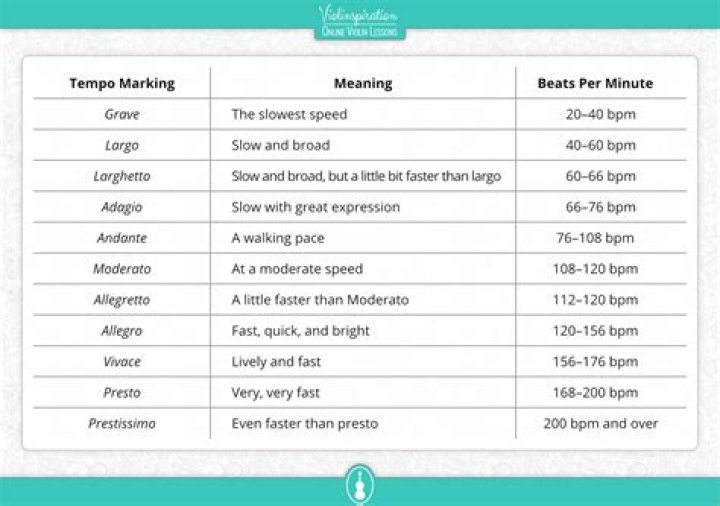Click the Largo tempo row label

point(122,145)
